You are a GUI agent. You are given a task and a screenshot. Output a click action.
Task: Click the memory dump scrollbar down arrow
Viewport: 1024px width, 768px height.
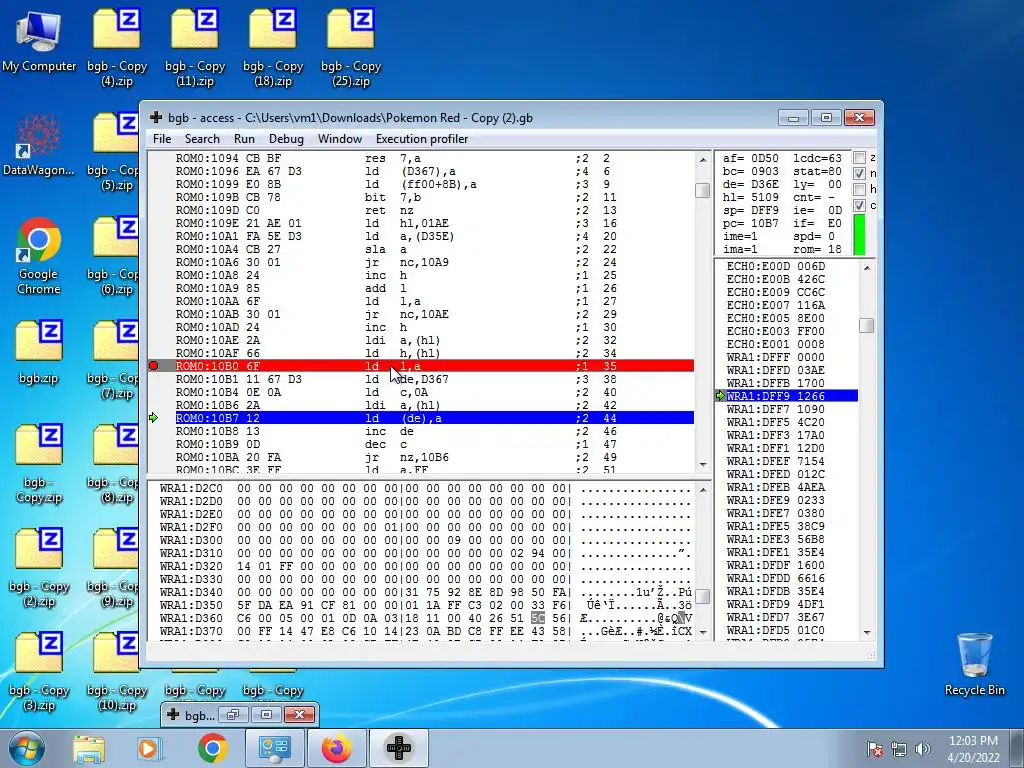[703, 632]
